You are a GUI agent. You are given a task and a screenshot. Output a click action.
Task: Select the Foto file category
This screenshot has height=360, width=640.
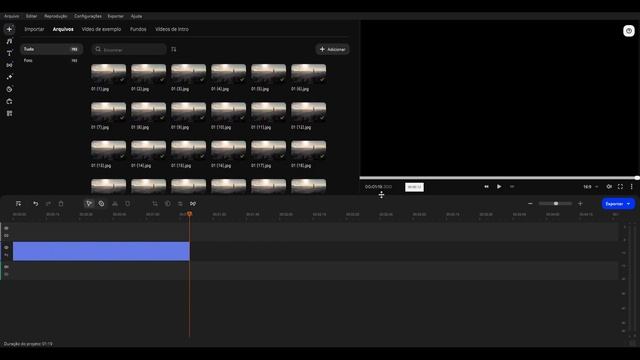click(51, 60)
